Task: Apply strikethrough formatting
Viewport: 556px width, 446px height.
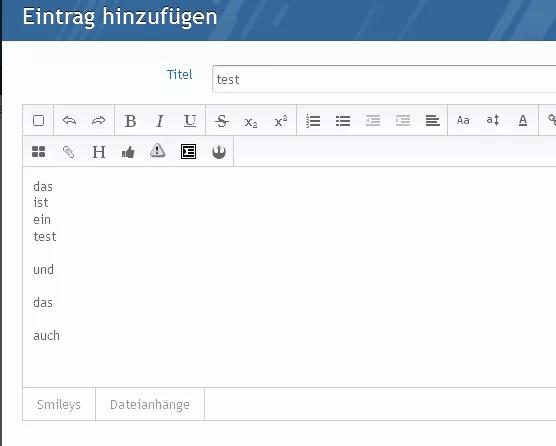Action: coord(222,121)
